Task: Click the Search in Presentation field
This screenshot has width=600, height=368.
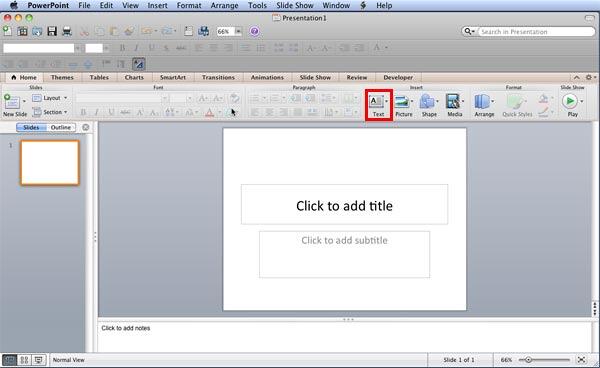Action: (536, 31)
